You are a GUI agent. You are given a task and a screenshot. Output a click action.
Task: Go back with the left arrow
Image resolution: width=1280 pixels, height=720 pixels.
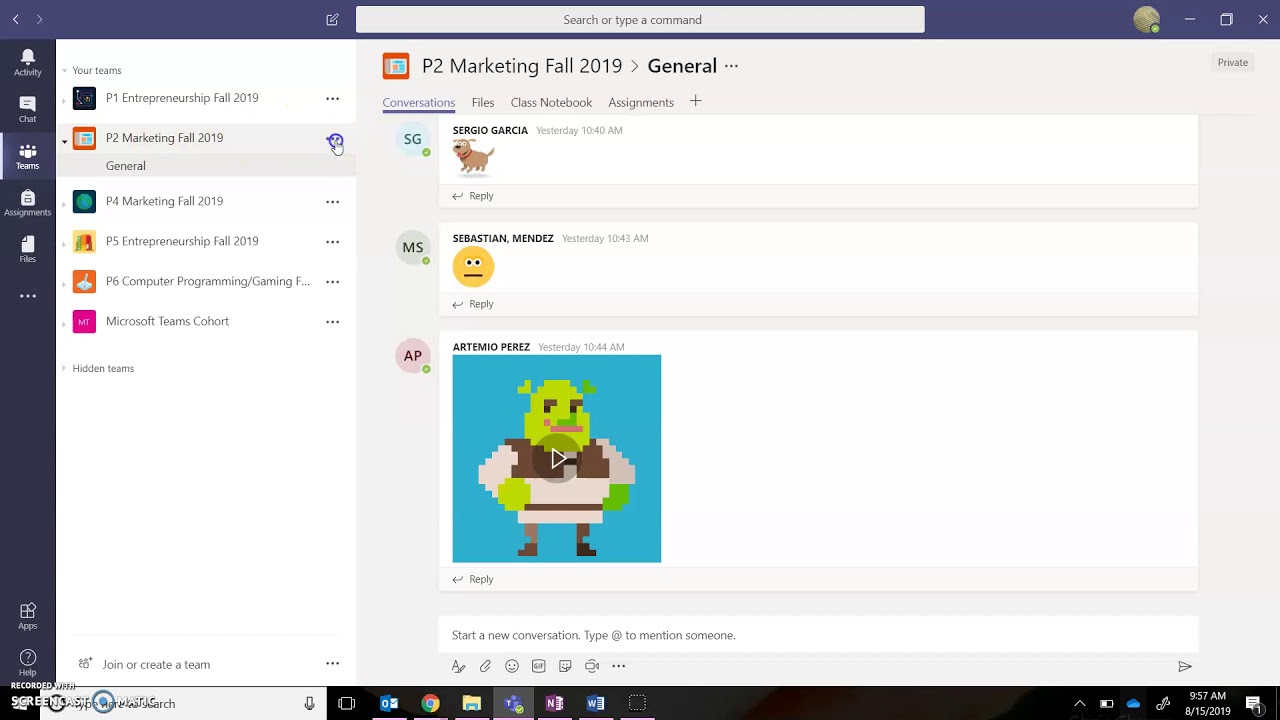pos(16,19)
